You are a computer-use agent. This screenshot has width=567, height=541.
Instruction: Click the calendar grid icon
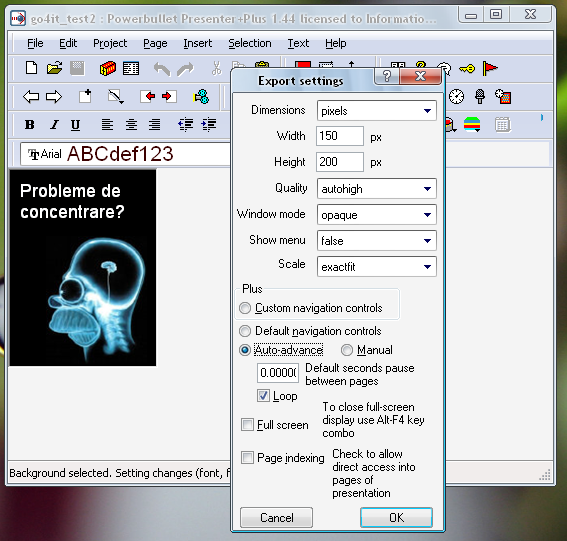tap(503, 125)
